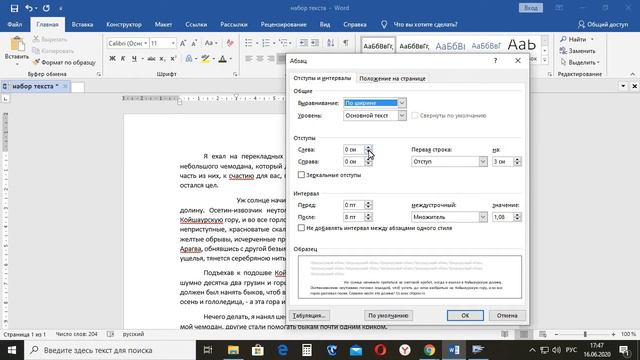Screen dimensions: 640x360
Task: Click the text effects glowing A icon
Action: (x=189, y=59)
